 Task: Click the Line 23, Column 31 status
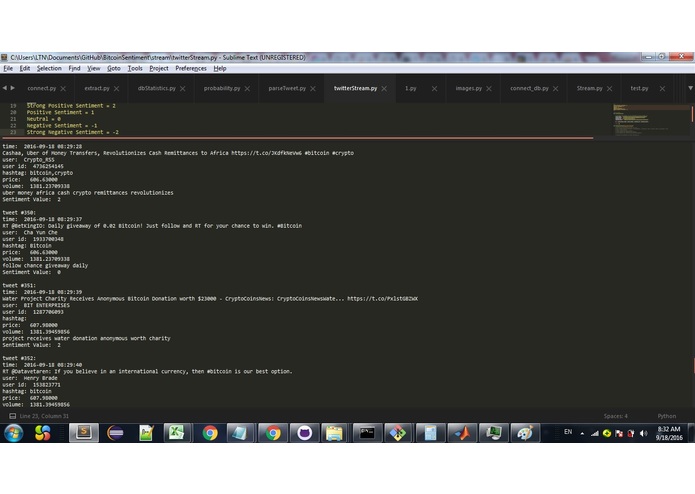[x=44, y=416]
